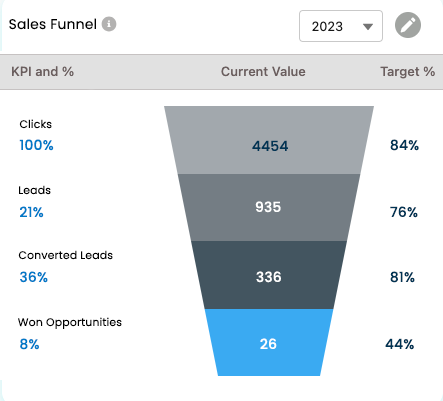Screen dimensions: 443x401
Task: Open the pencil edit icon
Action: click(408, 25)
